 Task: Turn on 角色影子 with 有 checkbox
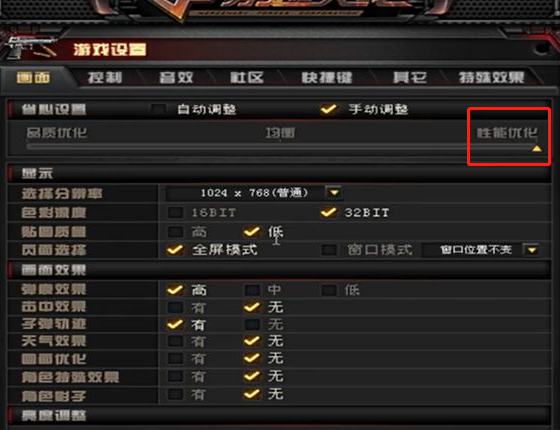(175, 394)
